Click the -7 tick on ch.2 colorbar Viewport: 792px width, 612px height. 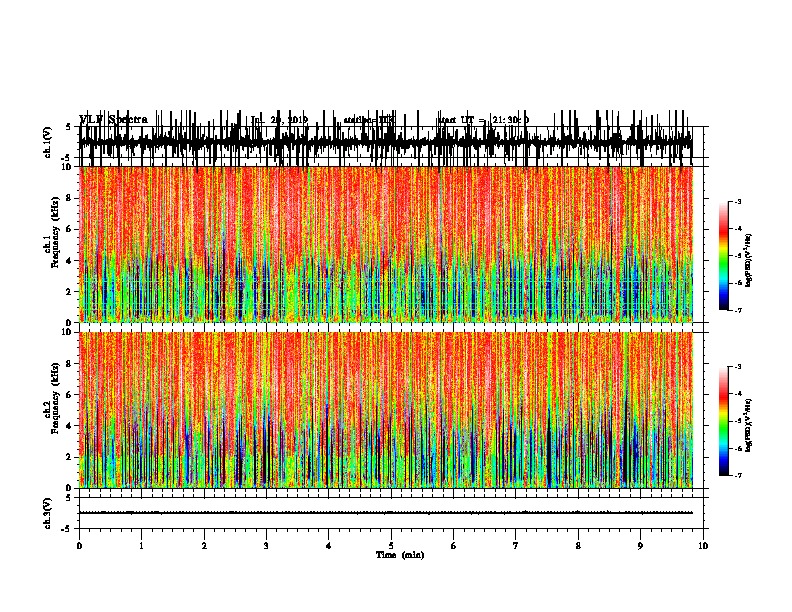pyautogui.click(x=738, y=475)
